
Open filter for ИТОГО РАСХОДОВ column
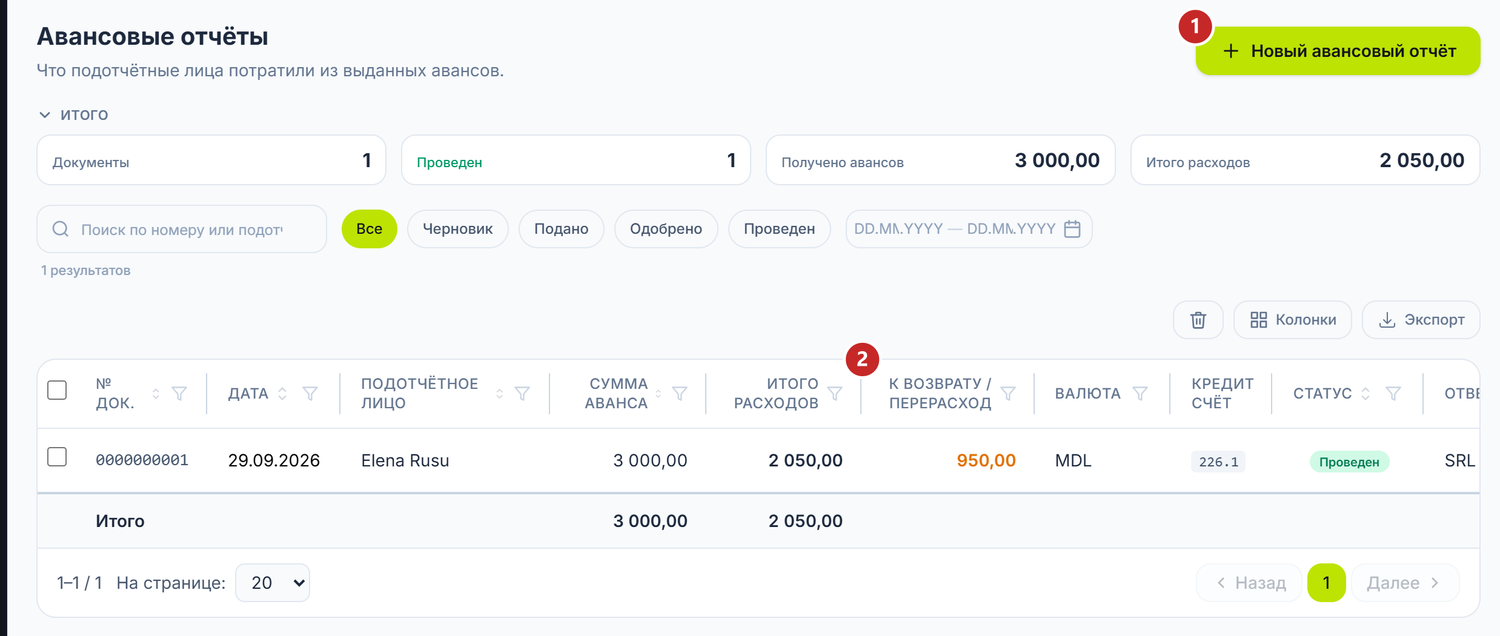click(835, 394)
